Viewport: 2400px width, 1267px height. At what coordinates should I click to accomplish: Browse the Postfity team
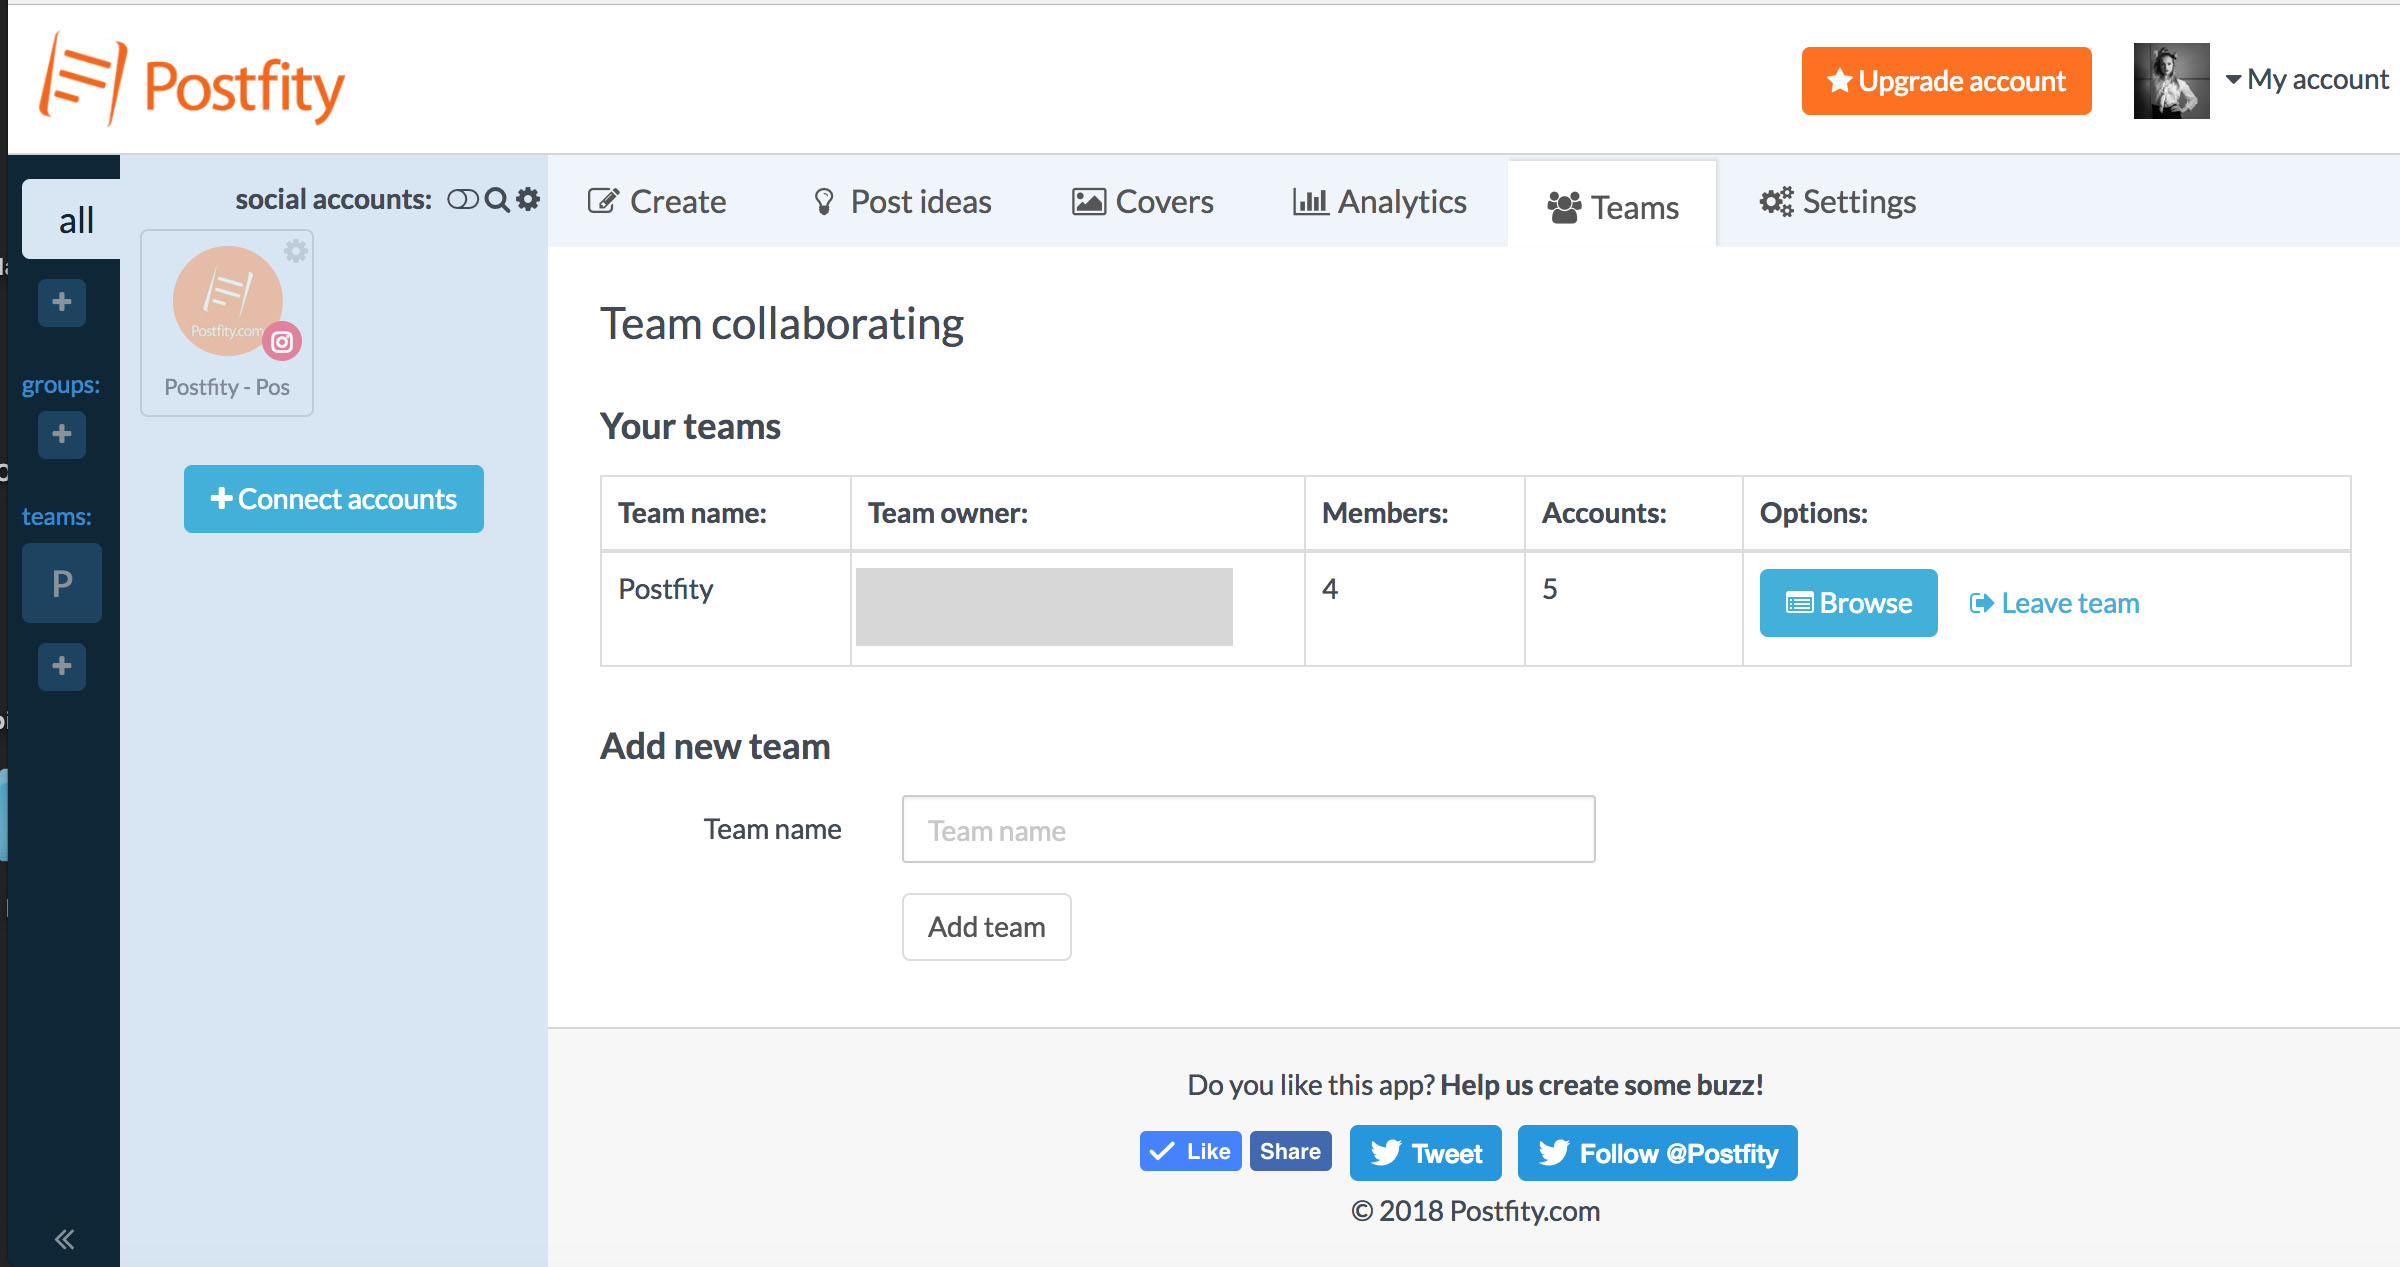pyautogui.click(x=1848, y=603)
